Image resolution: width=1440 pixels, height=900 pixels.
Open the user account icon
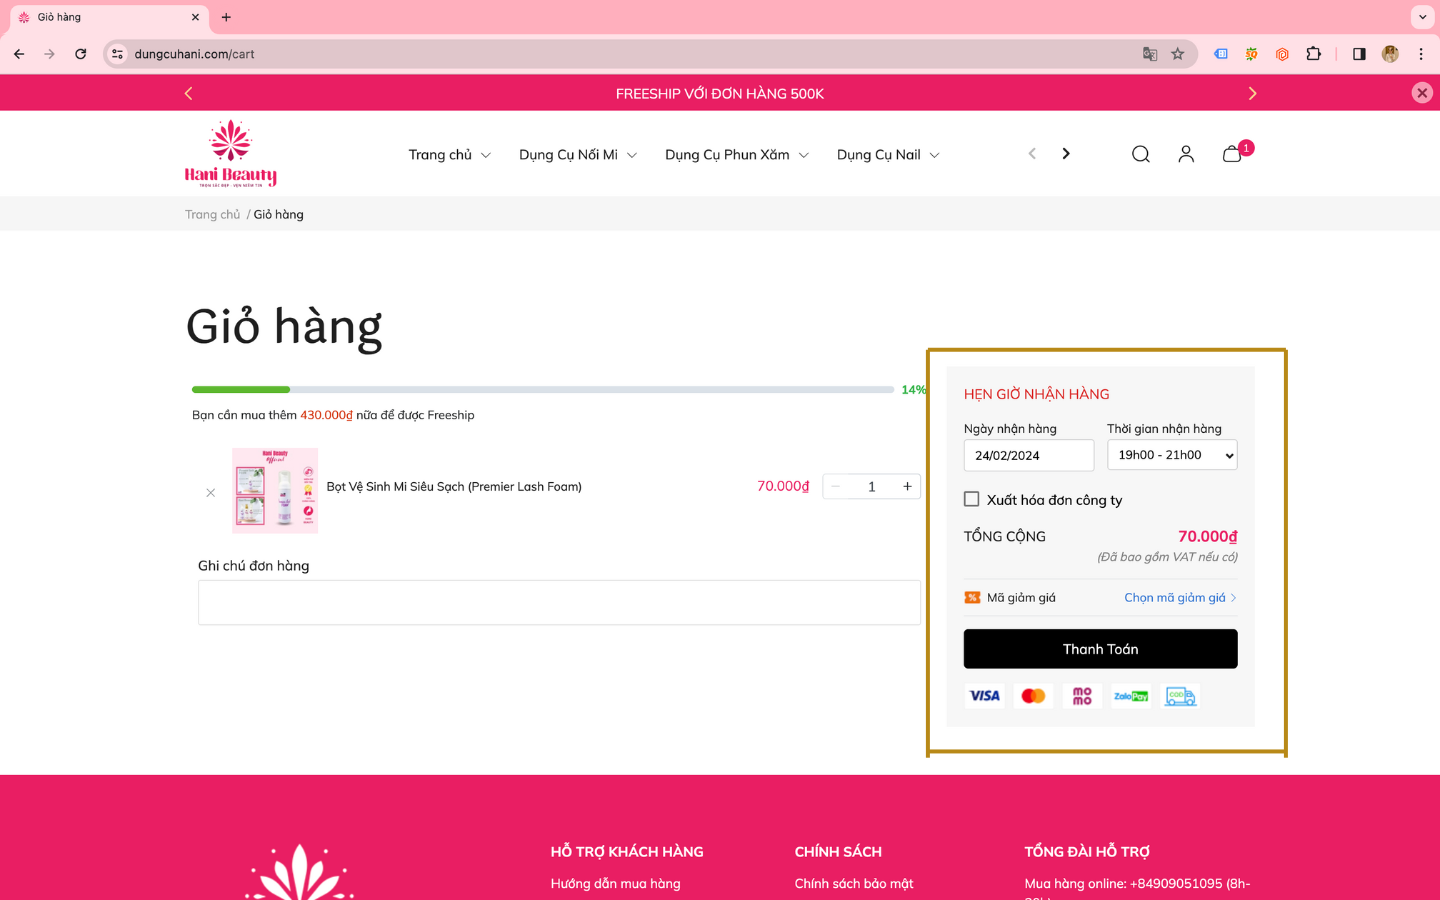coord(1186,154)
